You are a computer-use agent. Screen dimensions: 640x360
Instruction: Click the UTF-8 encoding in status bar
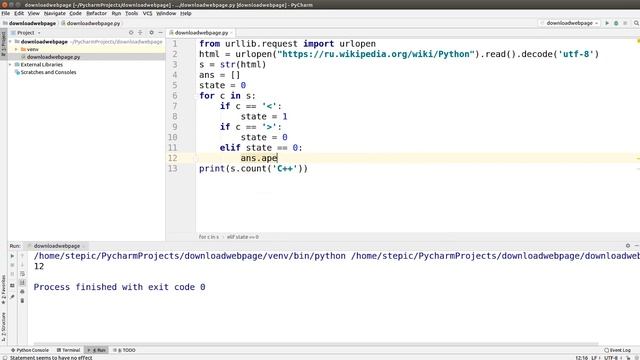tap(611, 358)
